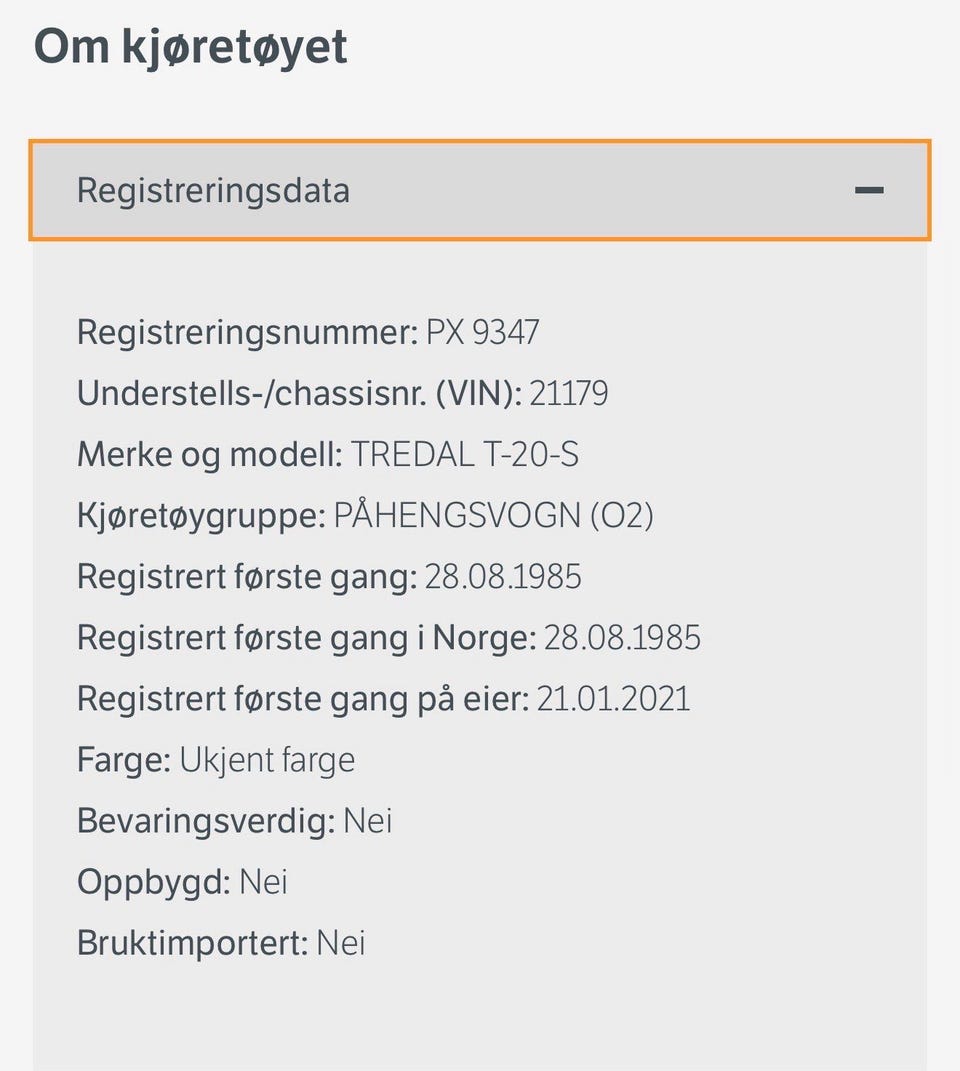
Task: Click the "Ukjent farge" colour value
Action: pyautogui.click(x=267, y=760)
